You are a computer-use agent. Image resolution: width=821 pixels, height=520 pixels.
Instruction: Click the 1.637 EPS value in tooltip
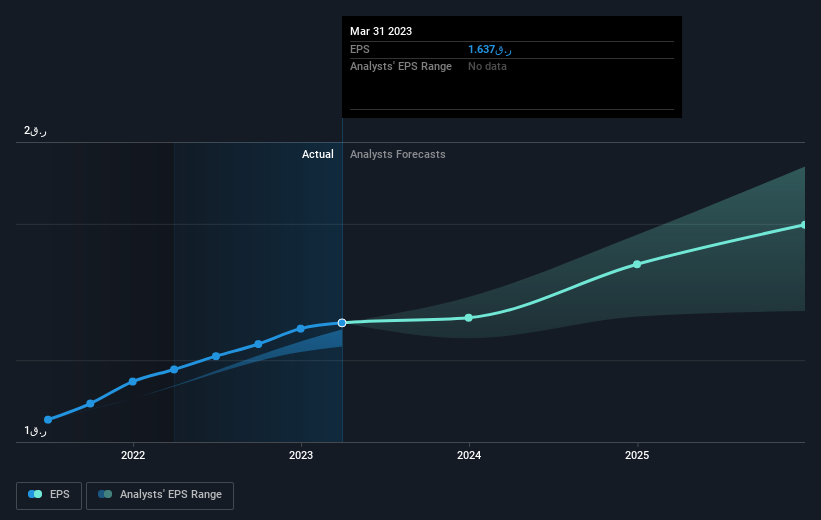[x=490, y=49]
